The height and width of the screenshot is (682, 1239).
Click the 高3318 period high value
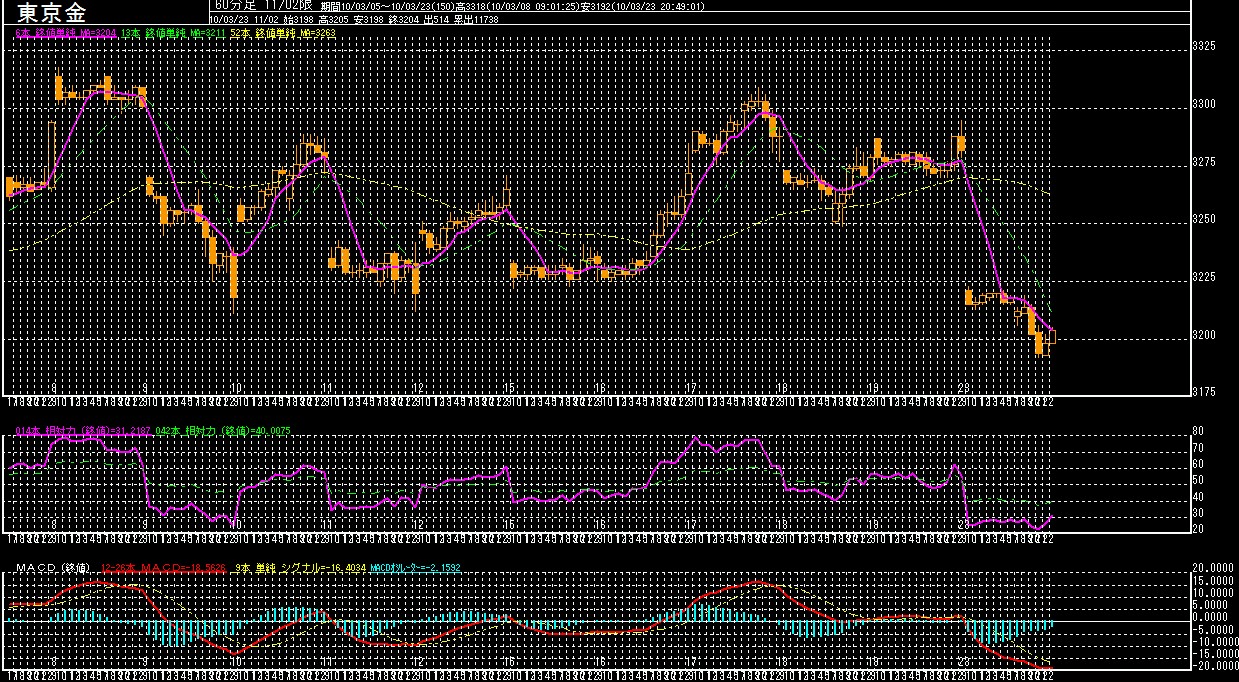(470, 6)
